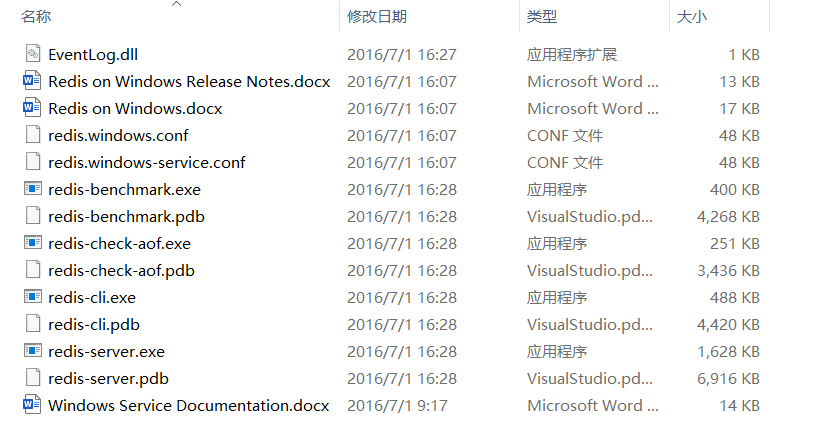Select the redis-cli.exe application icon

33,297
